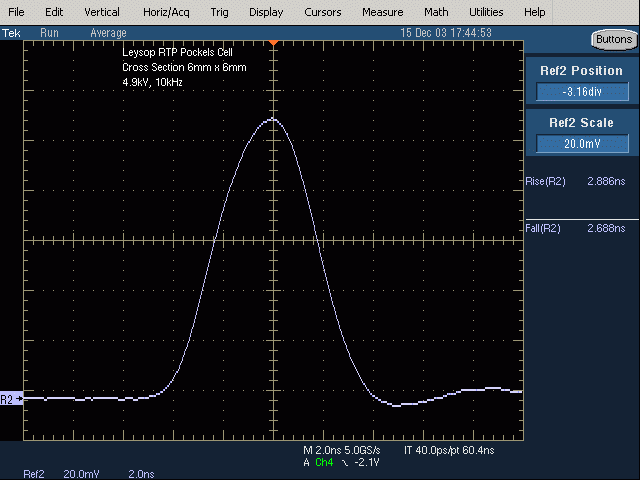Click the Average acquisition mode label
The image size is (640, 480).
[108, 33]
